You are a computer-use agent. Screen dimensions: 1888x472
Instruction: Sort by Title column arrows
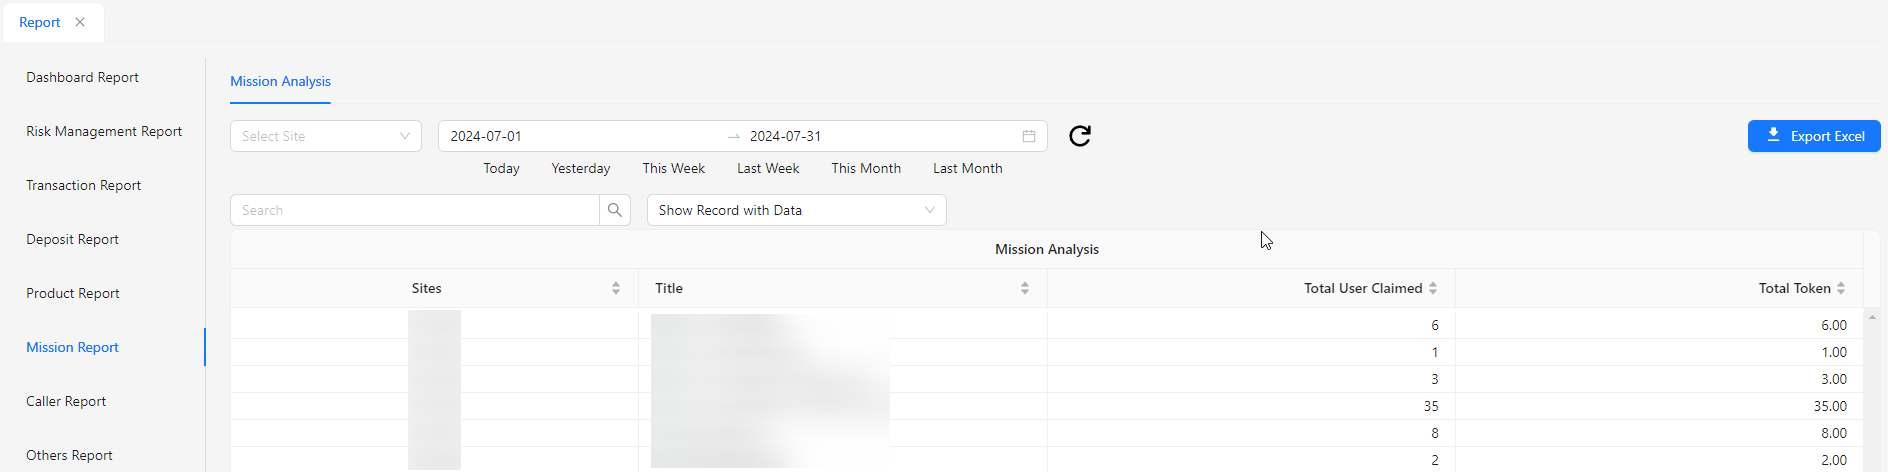[x=1025, y=288]
